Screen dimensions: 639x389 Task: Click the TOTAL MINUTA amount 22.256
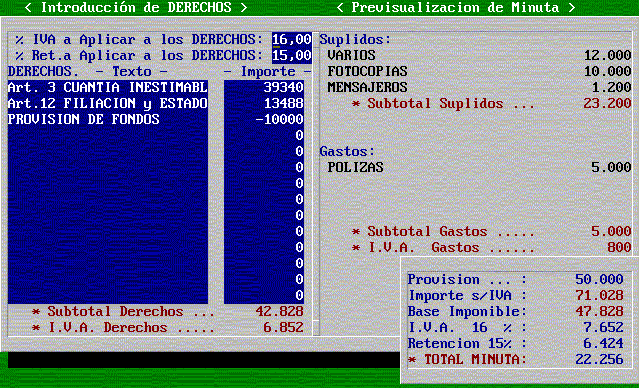(x=599, y=359)
